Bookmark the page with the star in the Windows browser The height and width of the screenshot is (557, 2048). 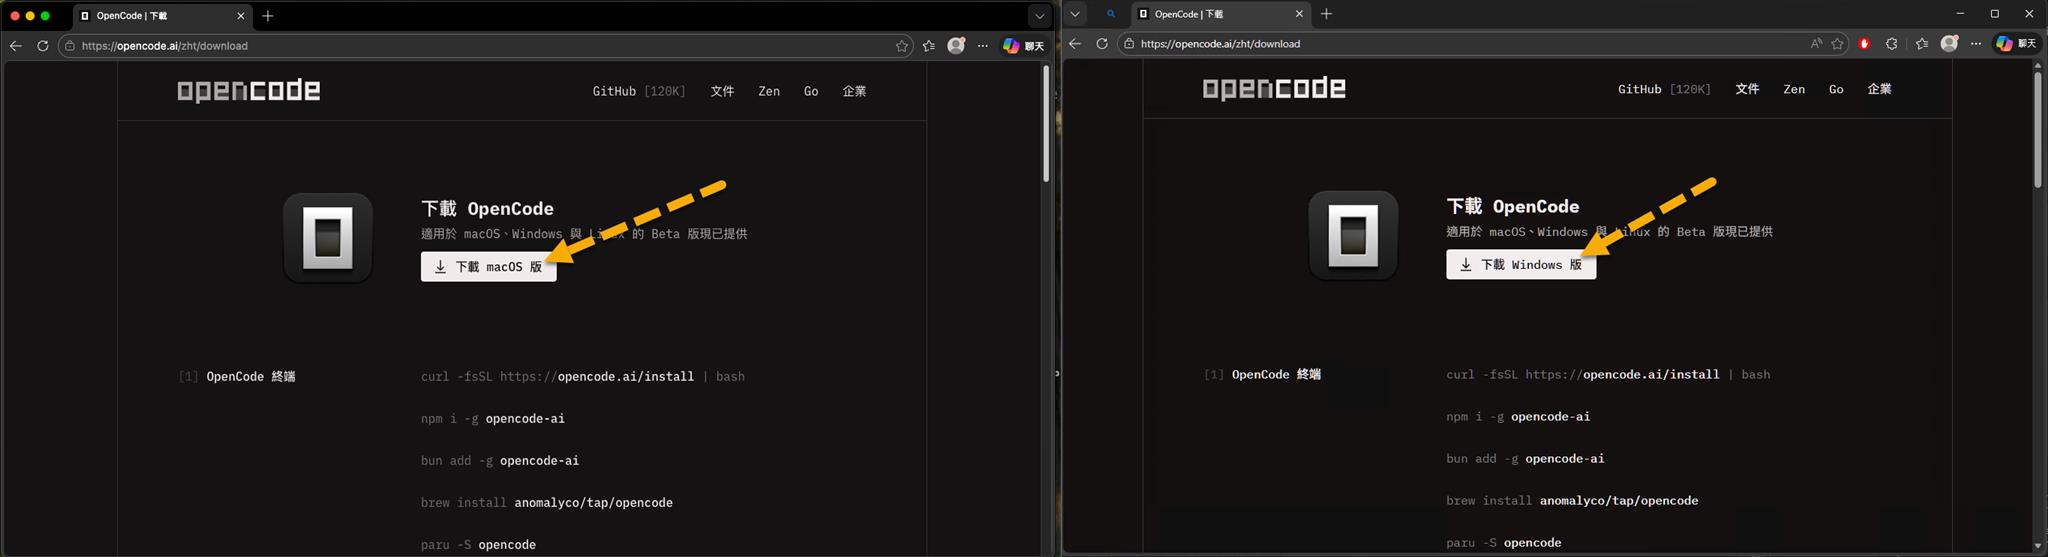pyautogui.click(x=1837, y=44)
